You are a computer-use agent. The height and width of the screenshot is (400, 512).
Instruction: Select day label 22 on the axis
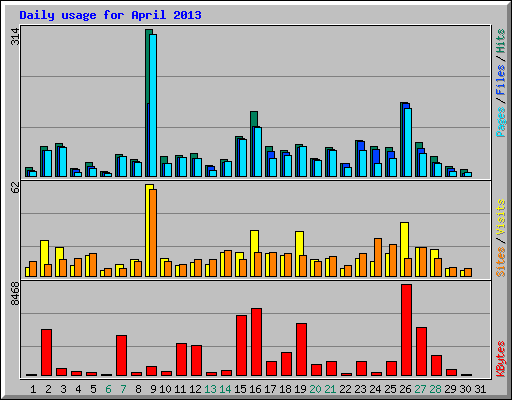pos(345,389)
